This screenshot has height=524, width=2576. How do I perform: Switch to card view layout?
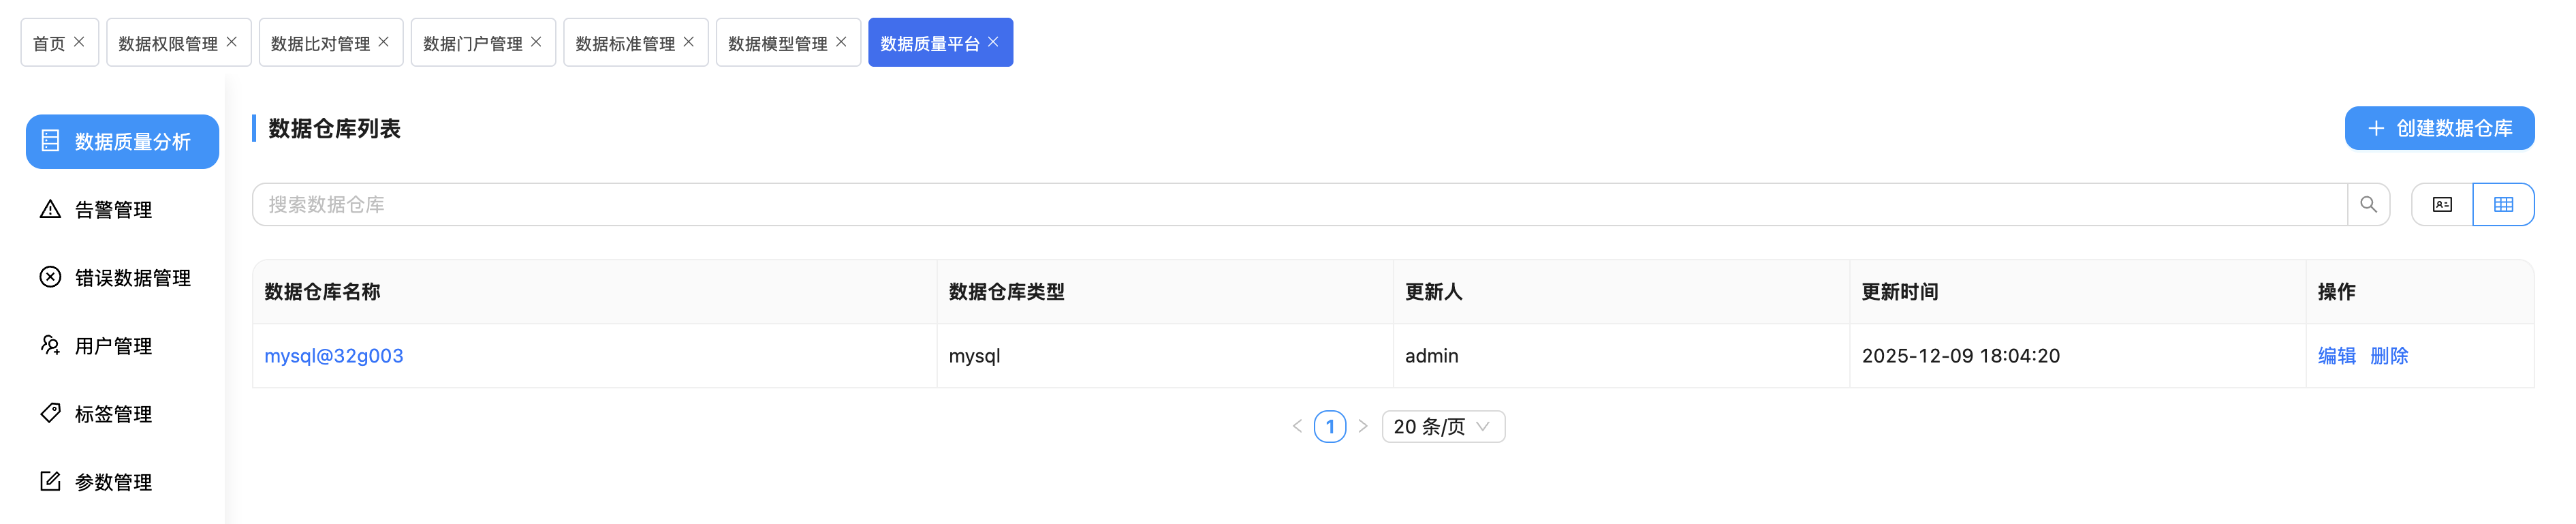coord(2442,205)
